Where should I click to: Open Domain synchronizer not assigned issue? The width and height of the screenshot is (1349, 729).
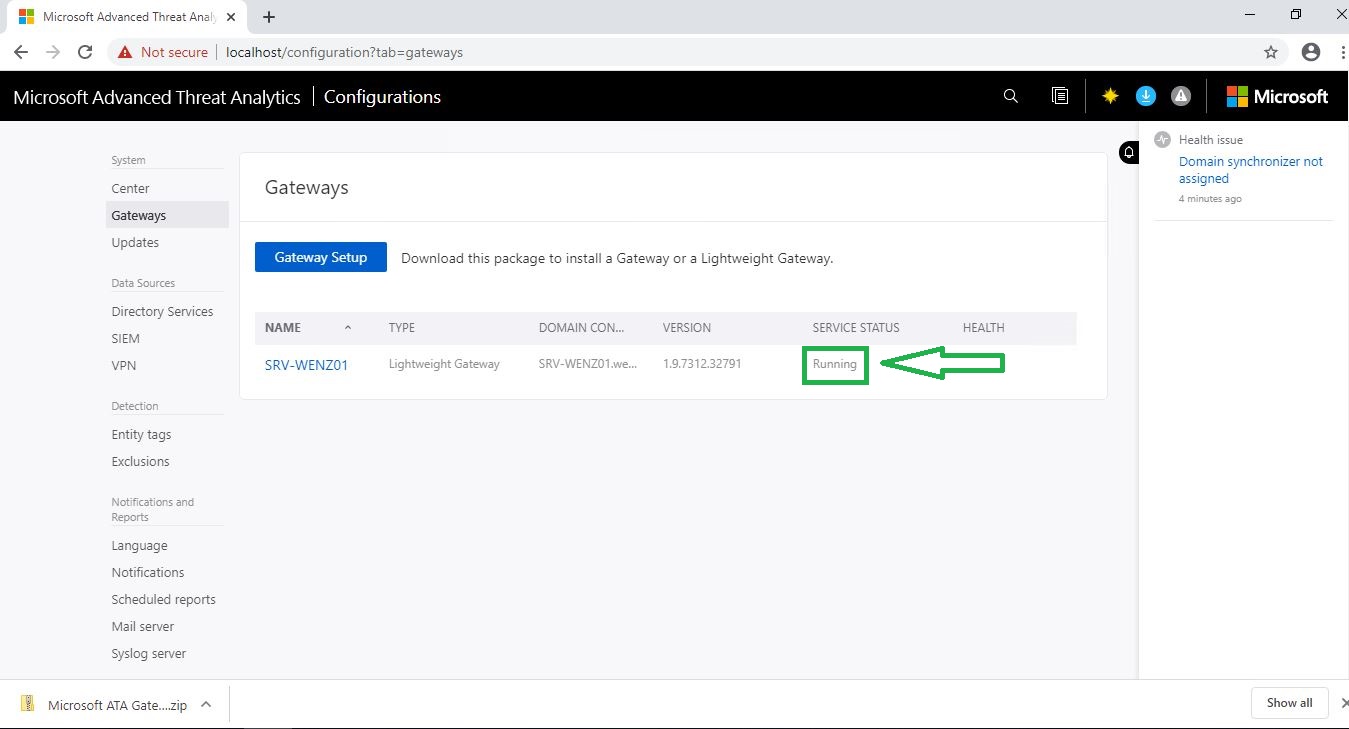coord(1250,170)
